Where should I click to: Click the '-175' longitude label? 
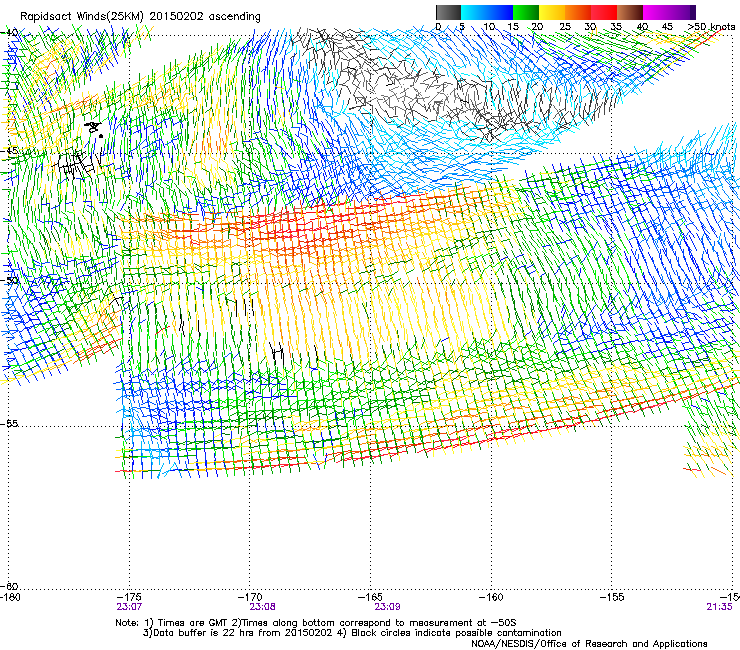[x=129, y=597]
